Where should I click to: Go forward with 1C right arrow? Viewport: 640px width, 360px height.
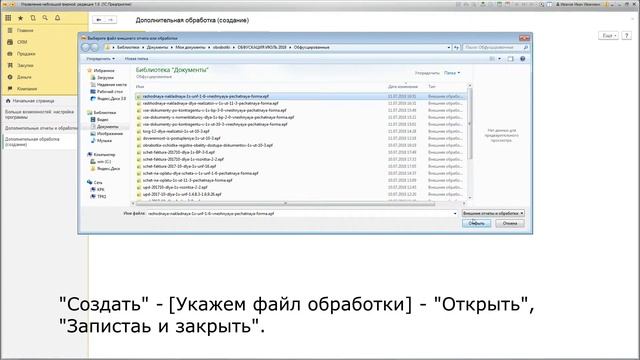110,20
